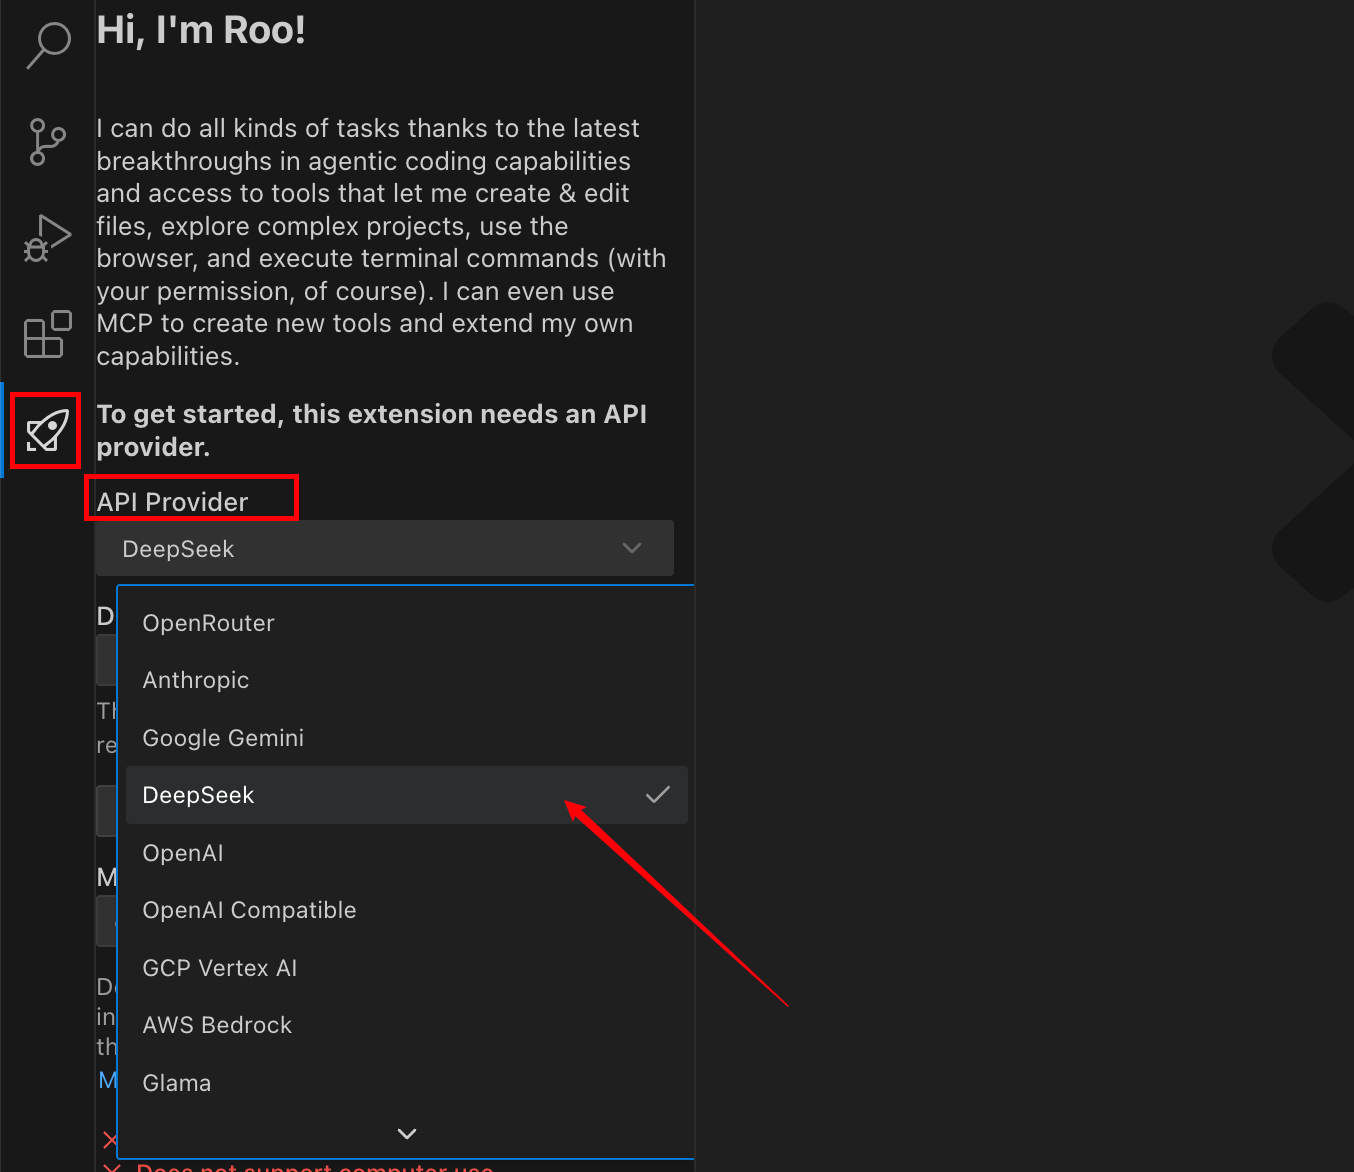Open the Extensions view
The height and width of the screenshot is (1172, 1354).
coord(47,334)
